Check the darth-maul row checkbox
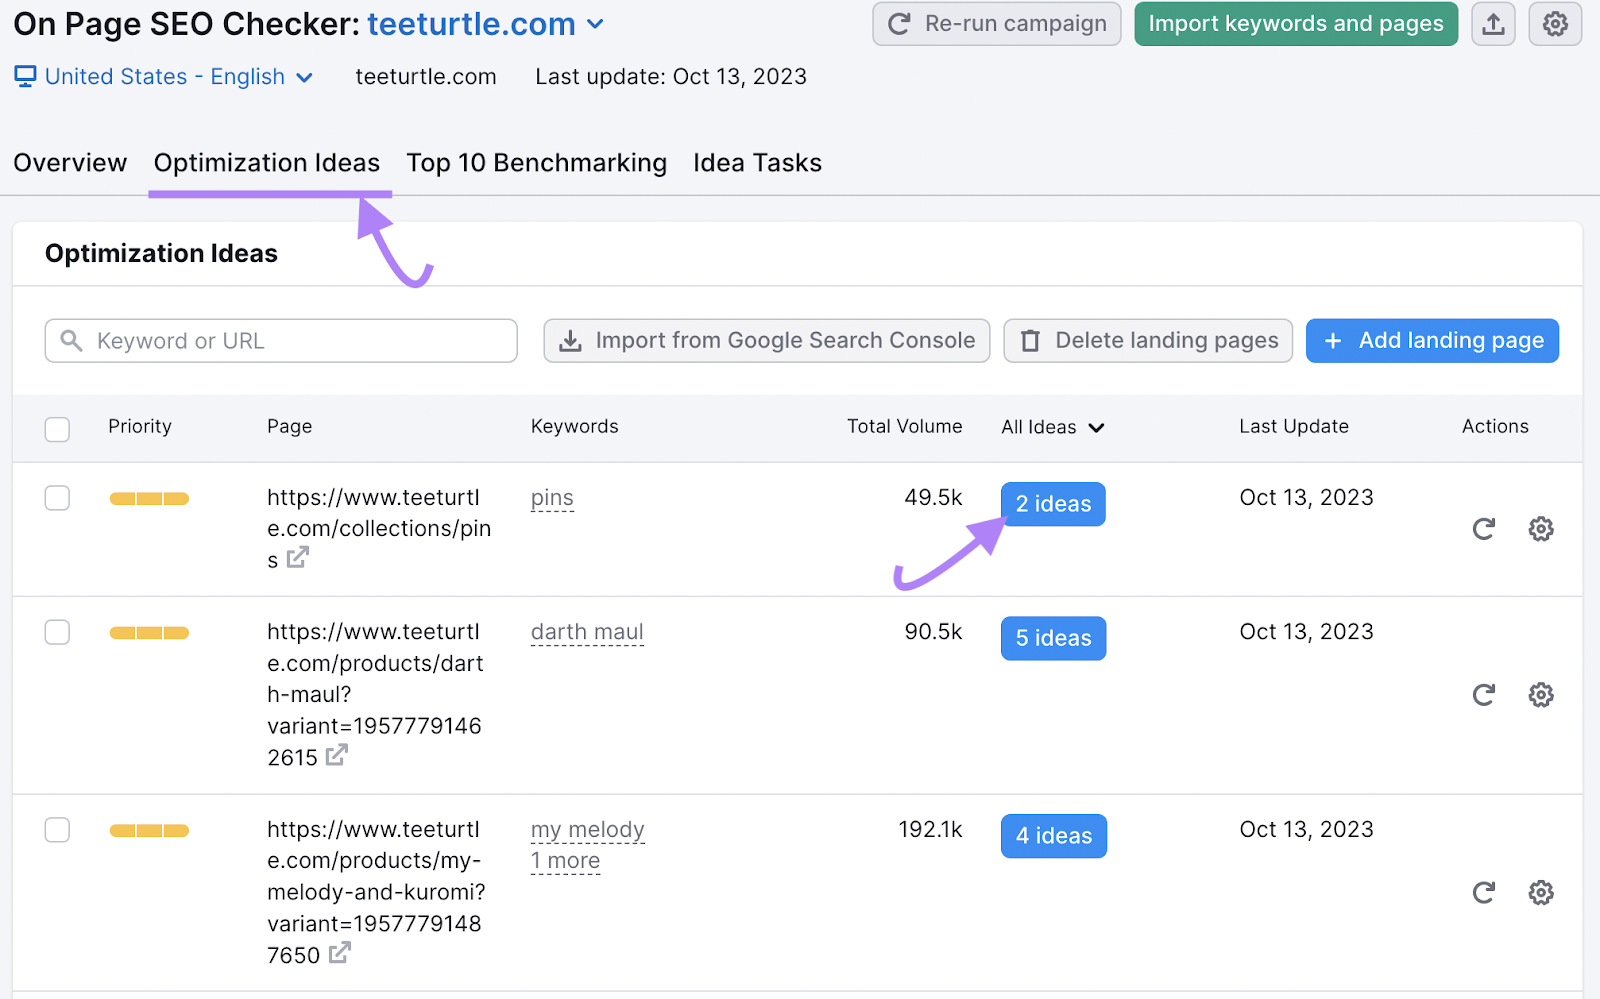This screenshot has height=999, width=1600. (x=57, y=631)
